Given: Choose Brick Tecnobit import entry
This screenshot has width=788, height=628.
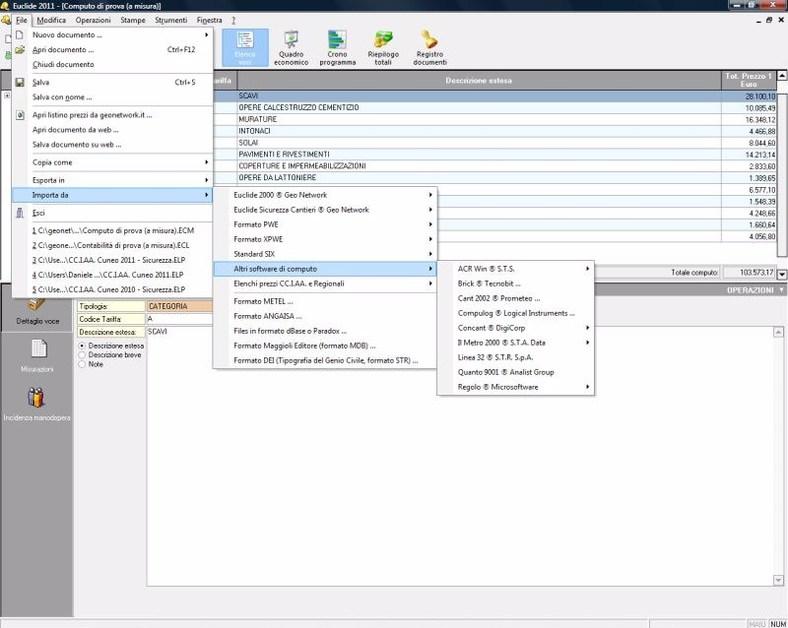Looking at the screenshot, I should pyautogui.click(x=489, y=283).
